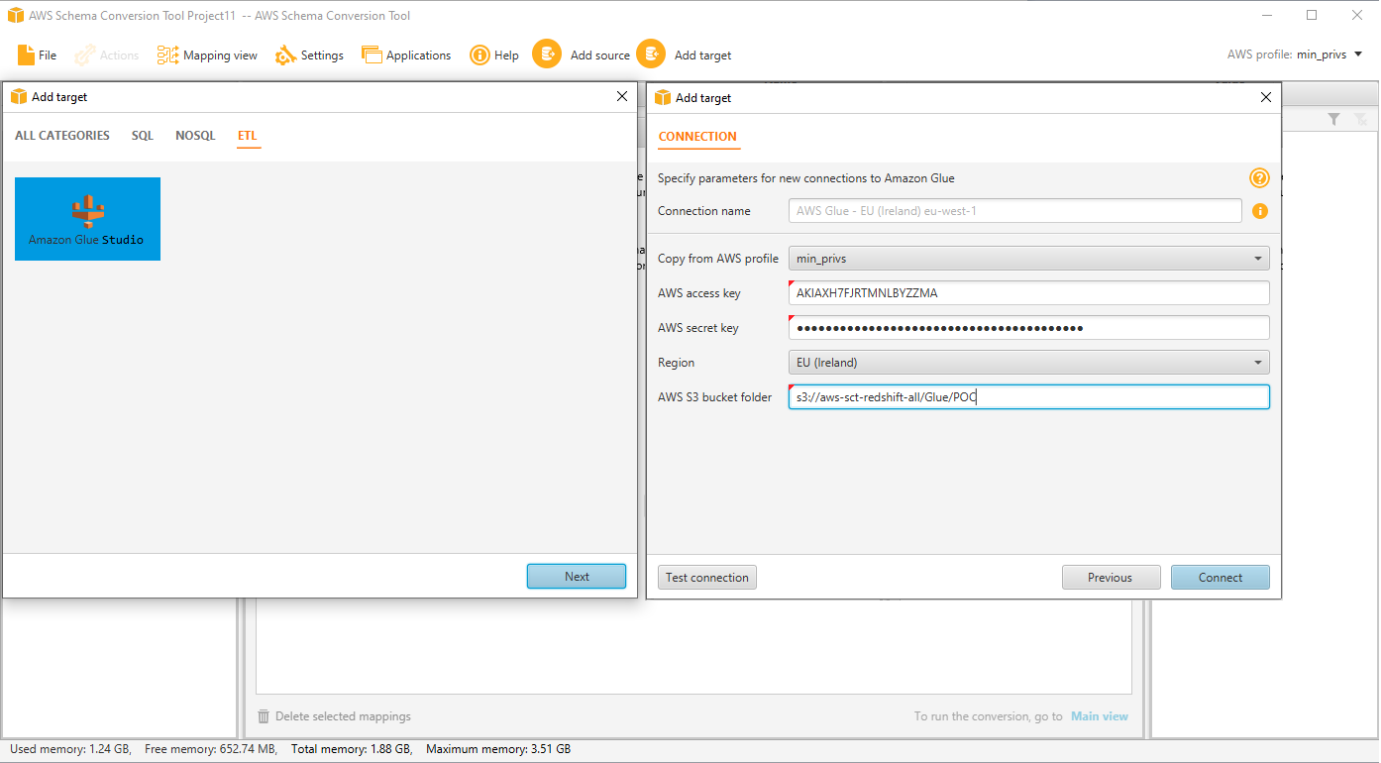
Task: Open the Help menu
Action: coord(494,55)
